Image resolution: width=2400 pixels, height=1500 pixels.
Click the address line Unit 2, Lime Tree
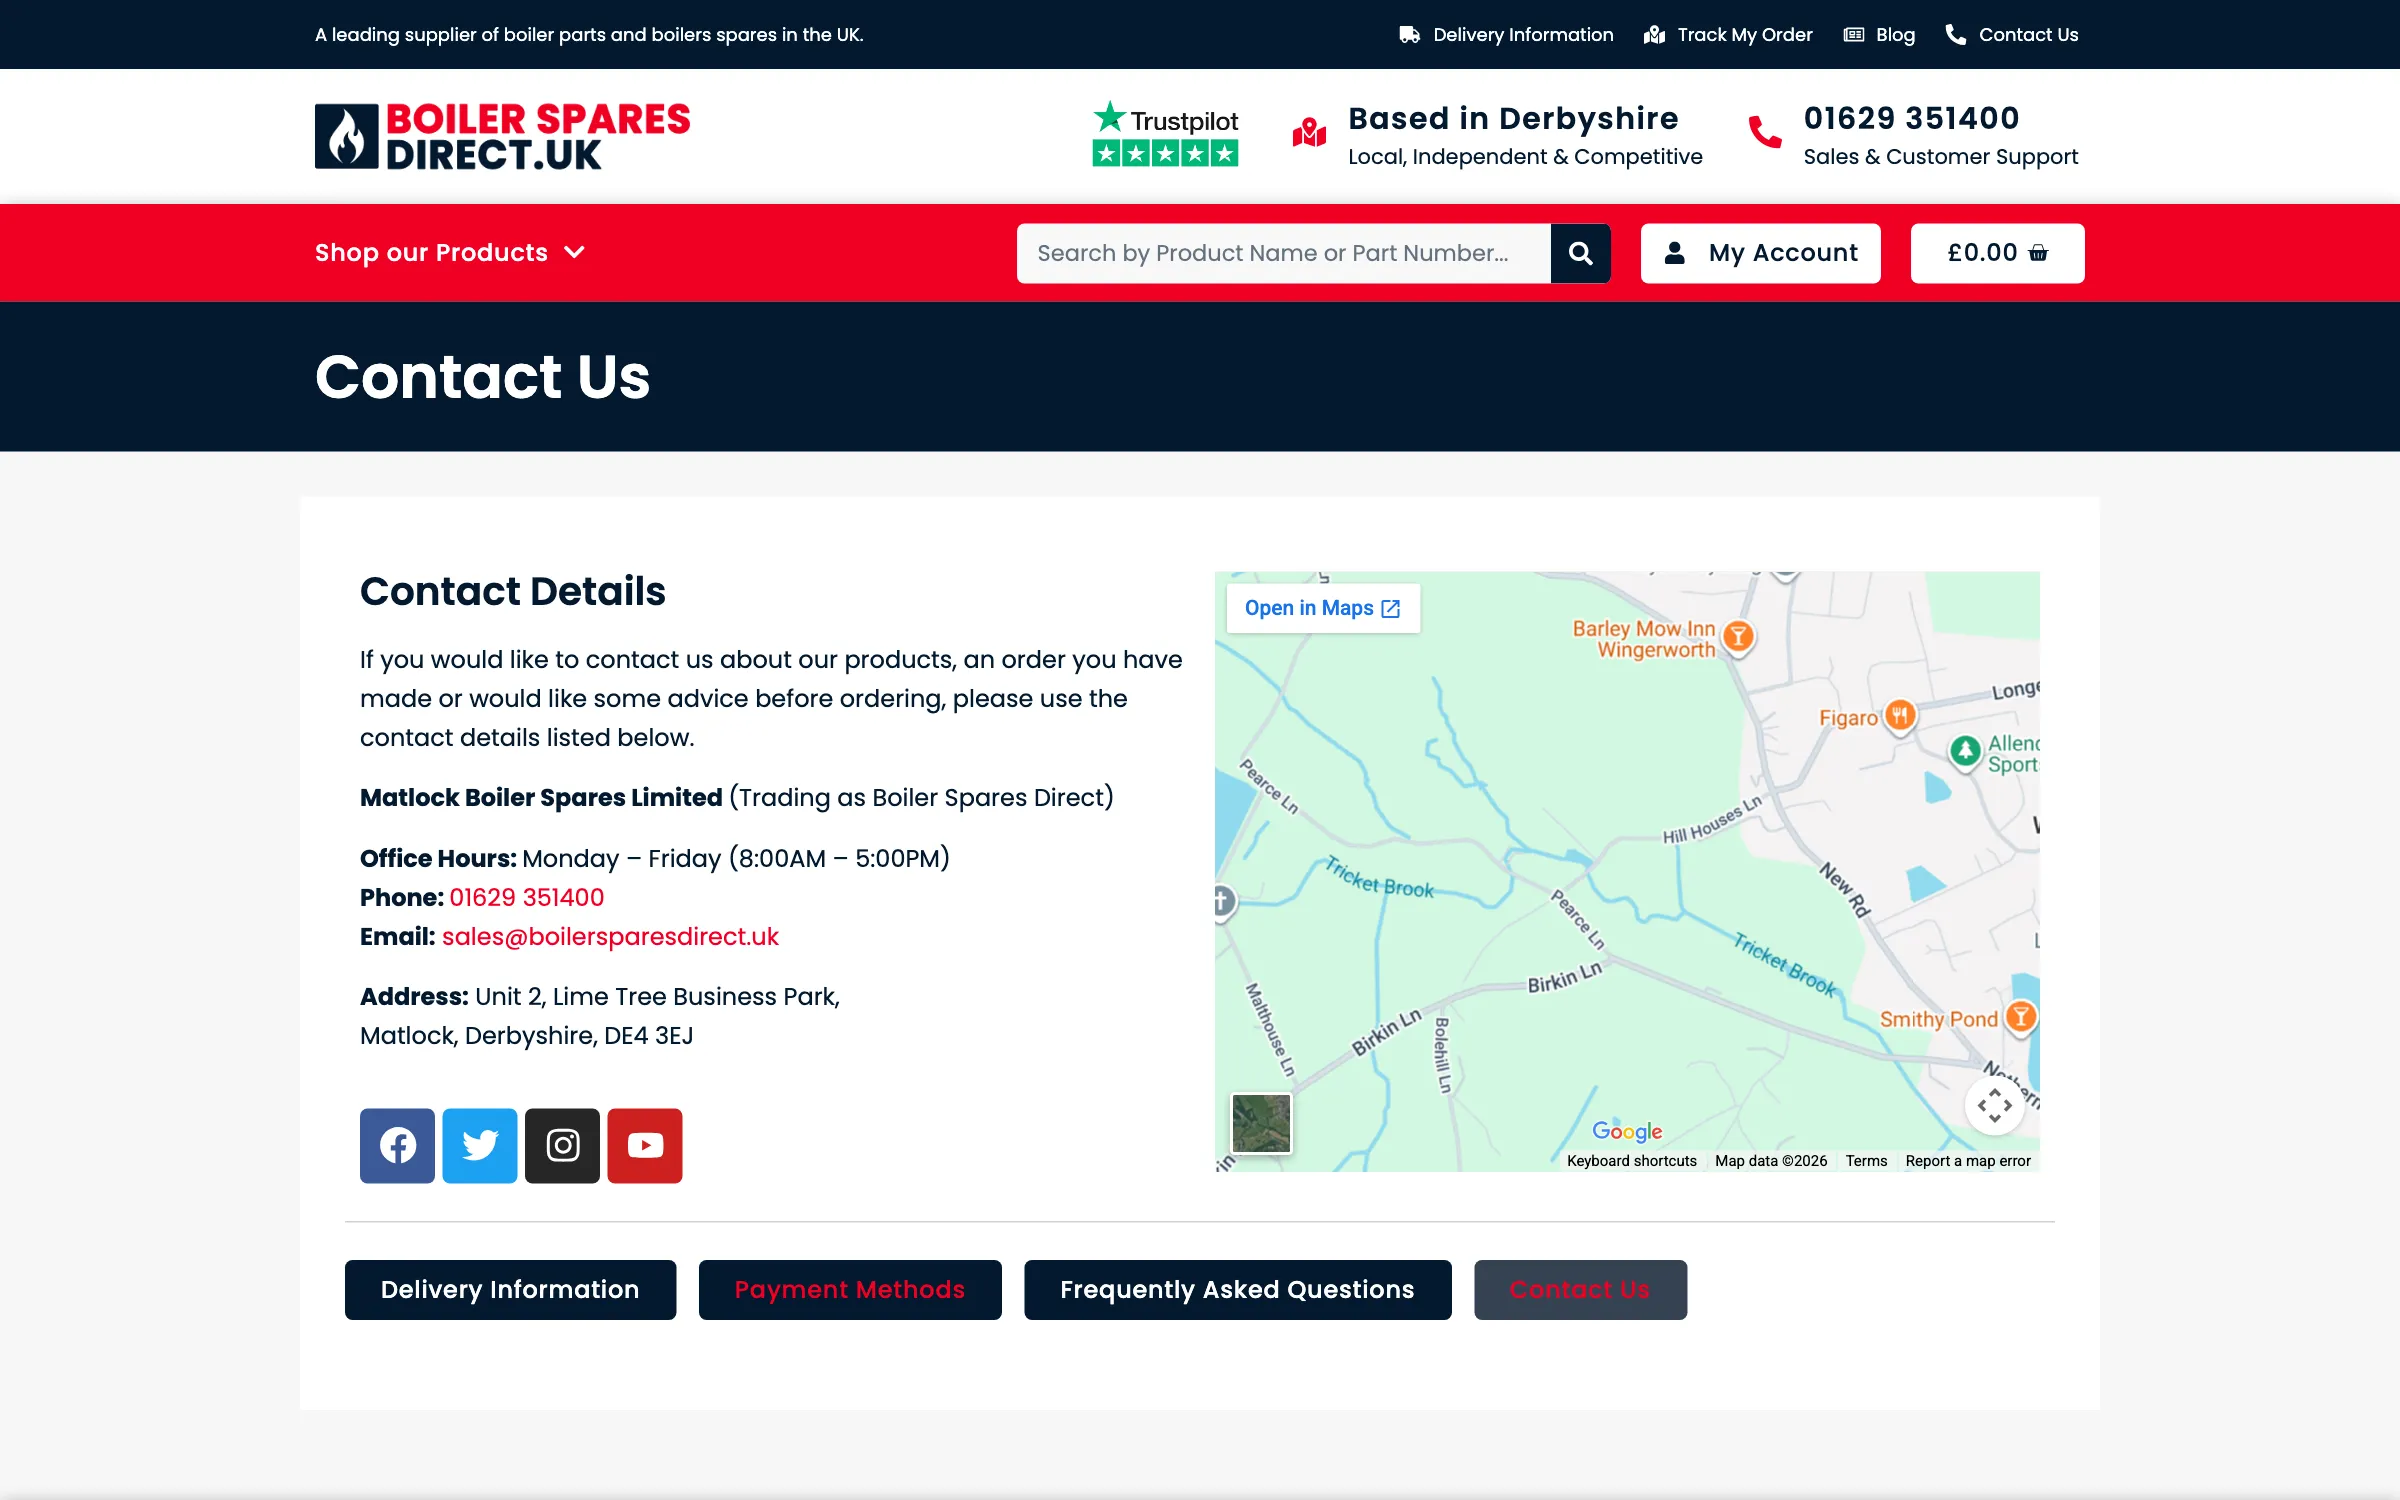600,996
